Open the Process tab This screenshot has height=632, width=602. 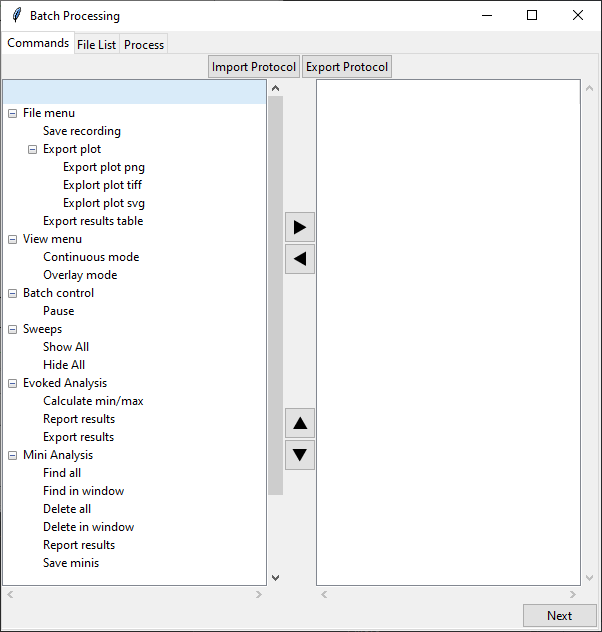coord(144,44)
